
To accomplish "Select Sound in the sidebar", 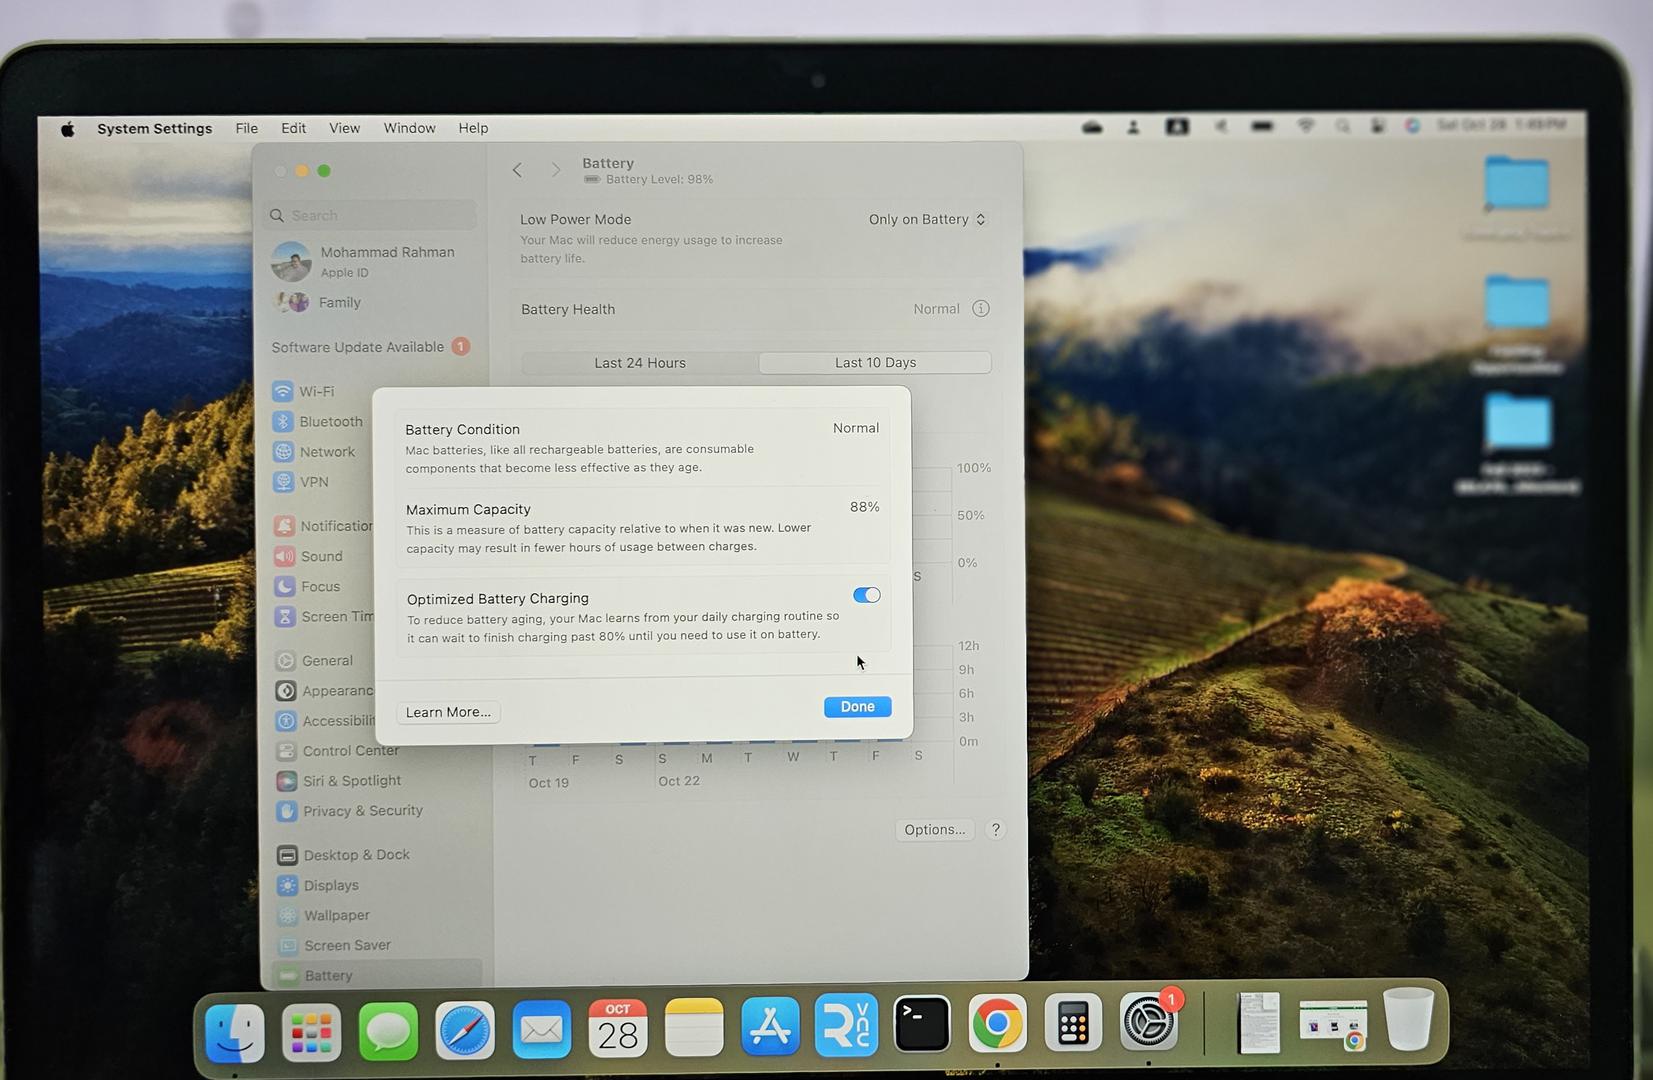I will click(310, 556).
